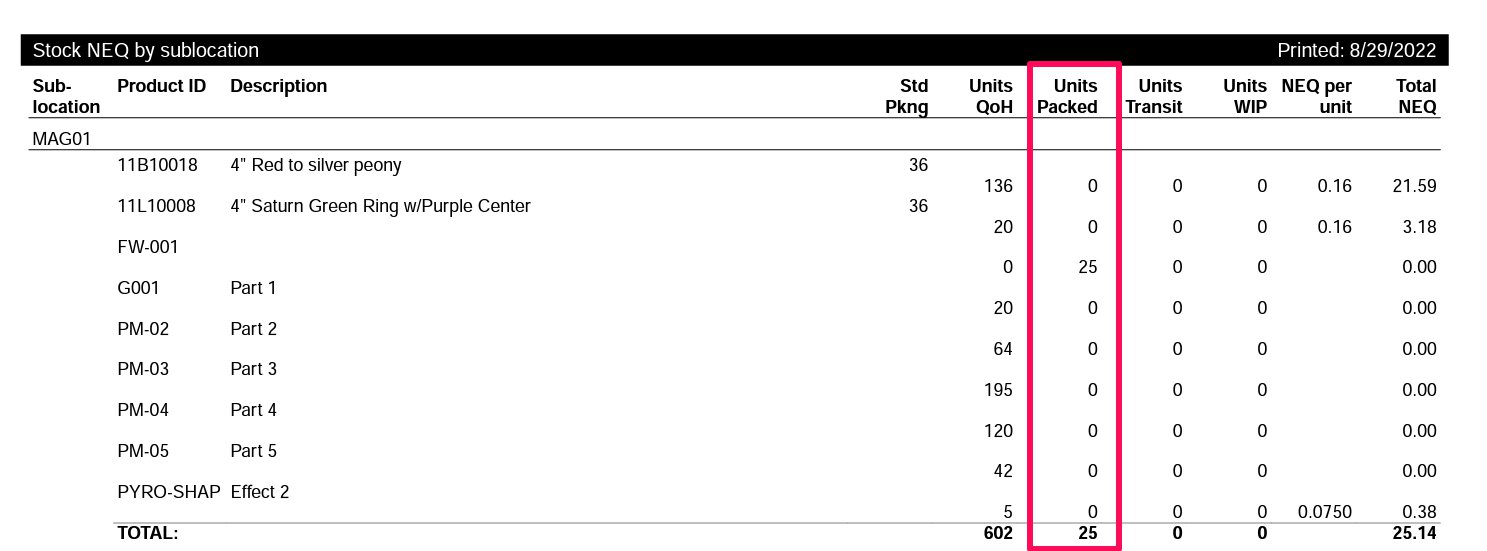Select the Units QoH column header
This screenshot has width=1487, height=551.
pyautogui.click(x=991, y=96)
